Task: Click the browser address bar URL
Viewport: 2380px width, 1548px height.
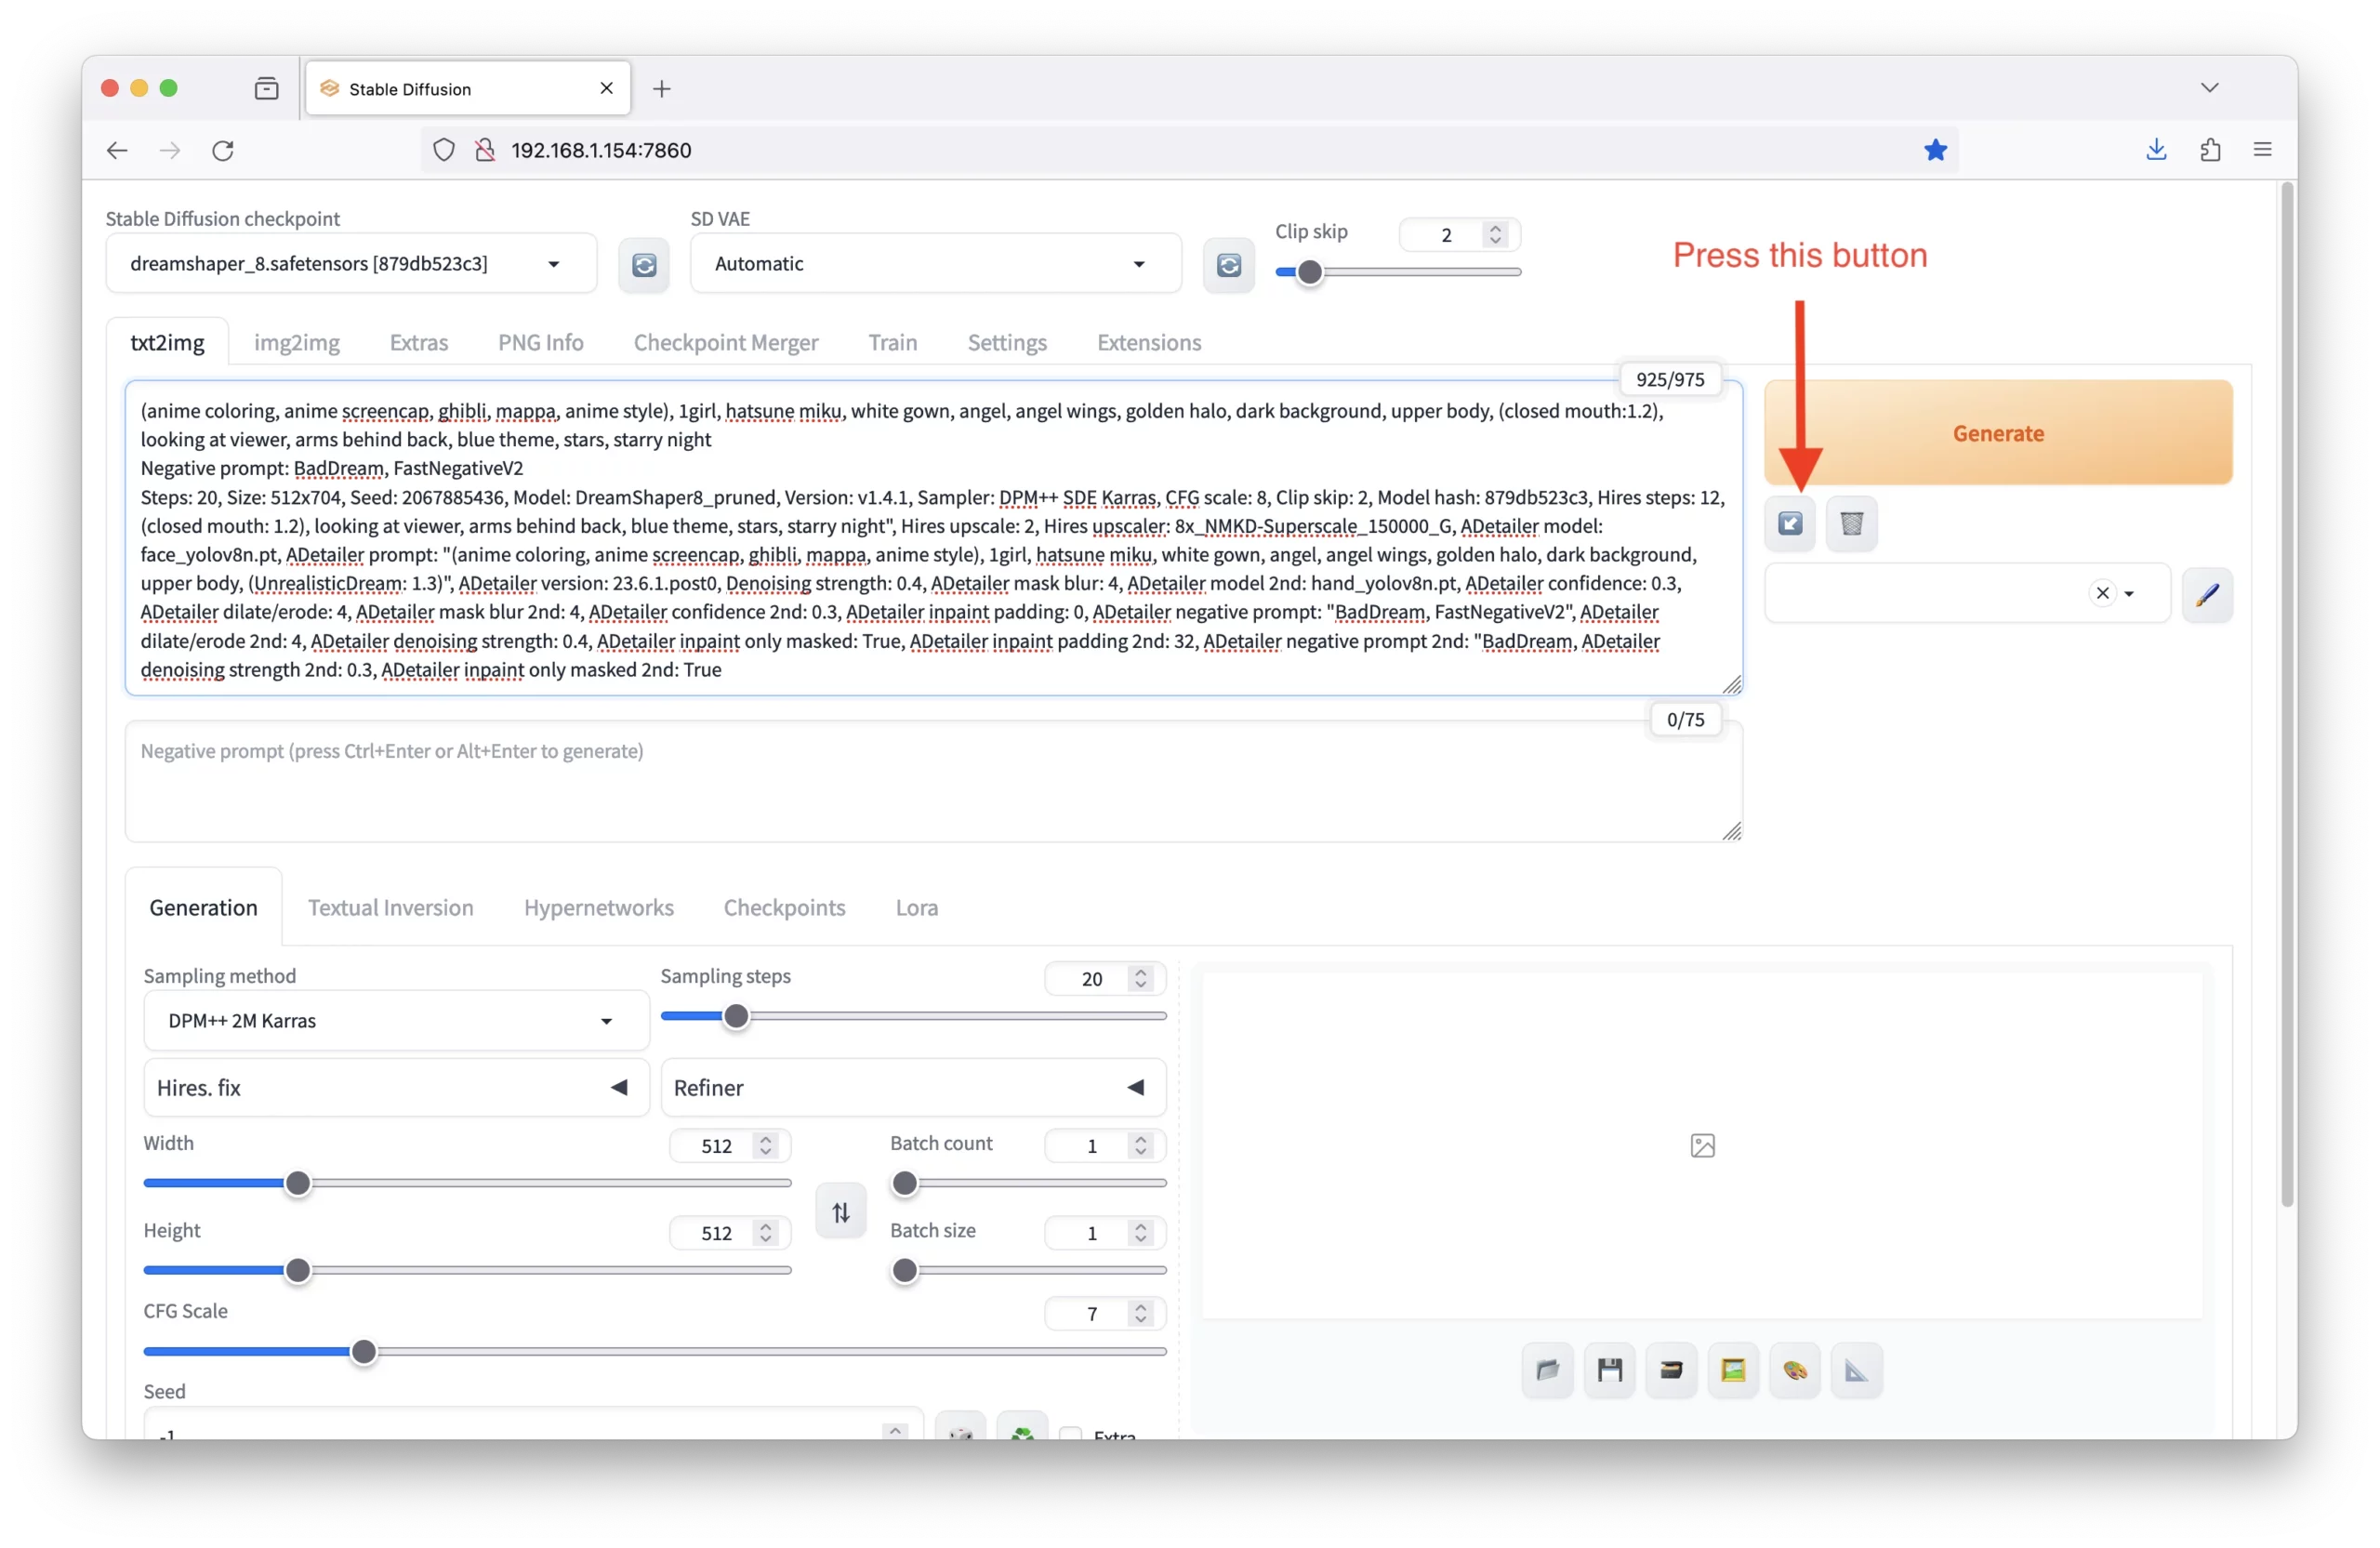Action: [601, 150]
